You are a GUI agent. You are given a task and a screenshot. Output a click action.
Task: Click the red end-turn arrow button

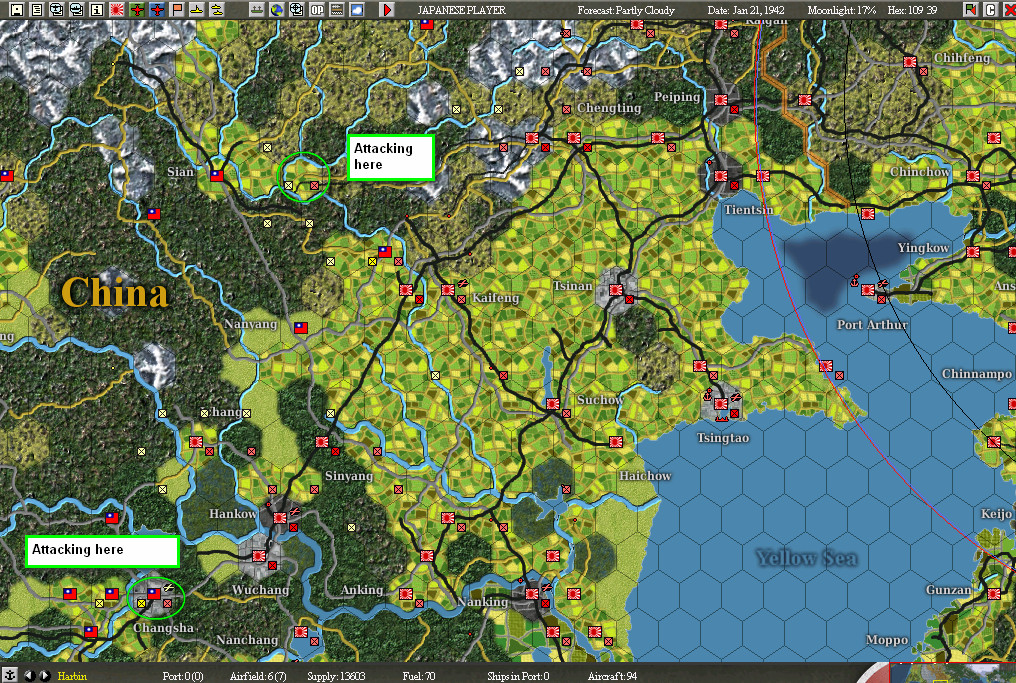coord(387,9)
